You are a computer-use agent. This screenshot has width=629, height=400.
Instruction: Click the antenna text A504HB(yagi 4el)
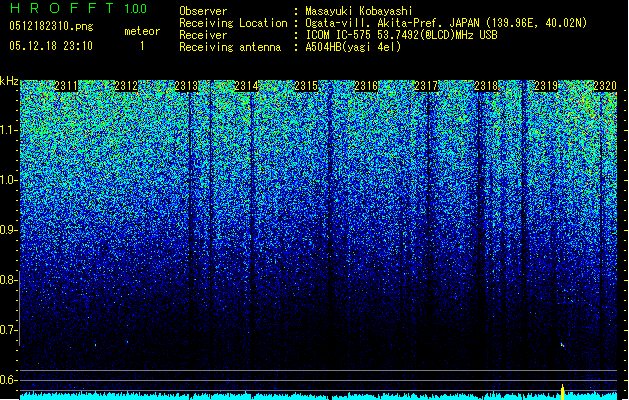click(353, 47)
